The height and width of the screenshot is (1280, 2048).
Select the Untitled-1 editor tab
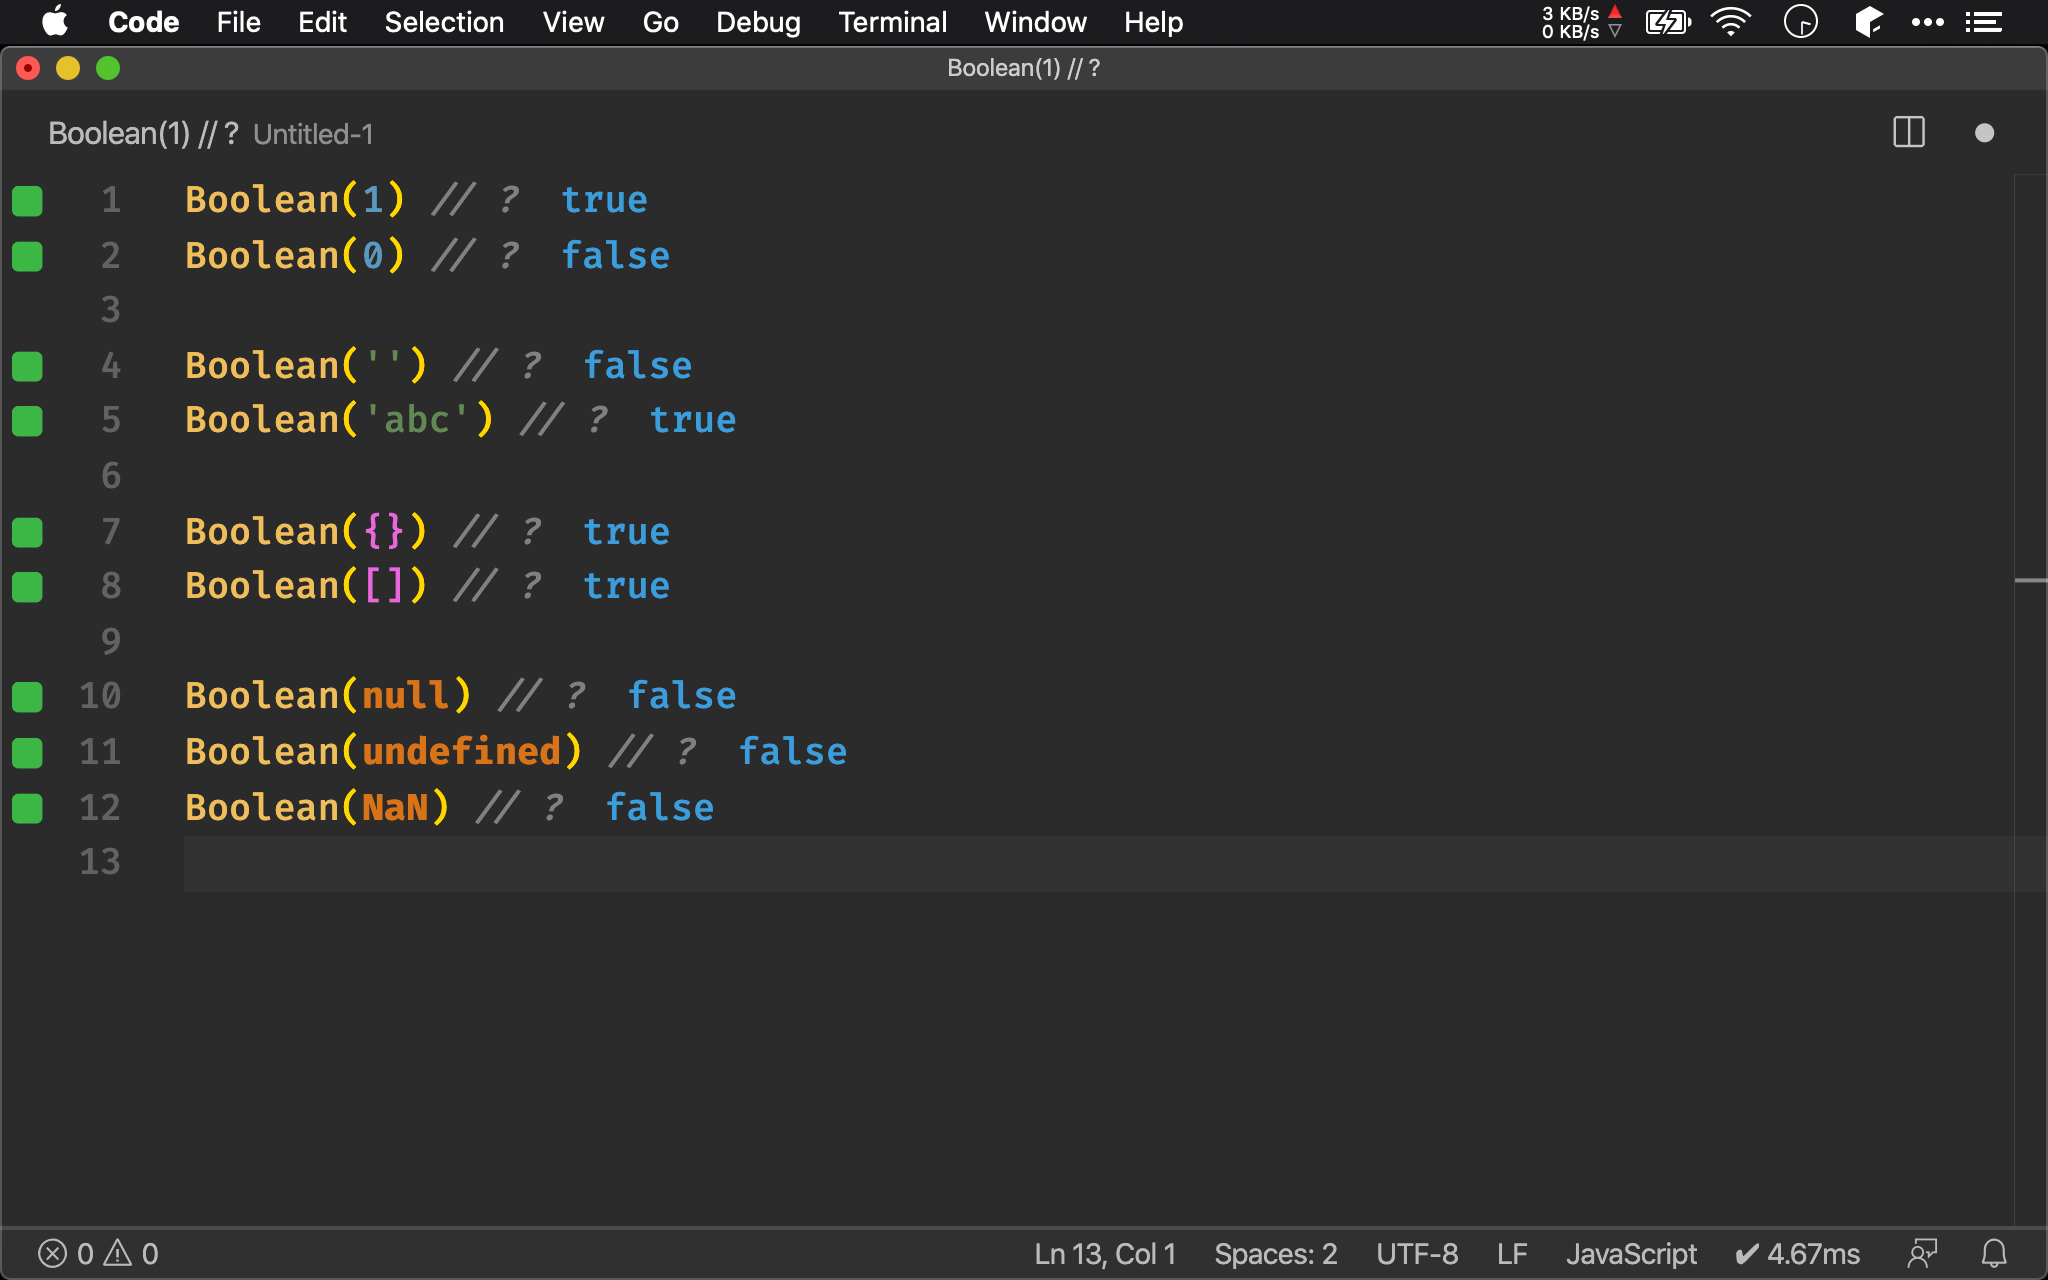pyautogui.click(x=312, y=133)
